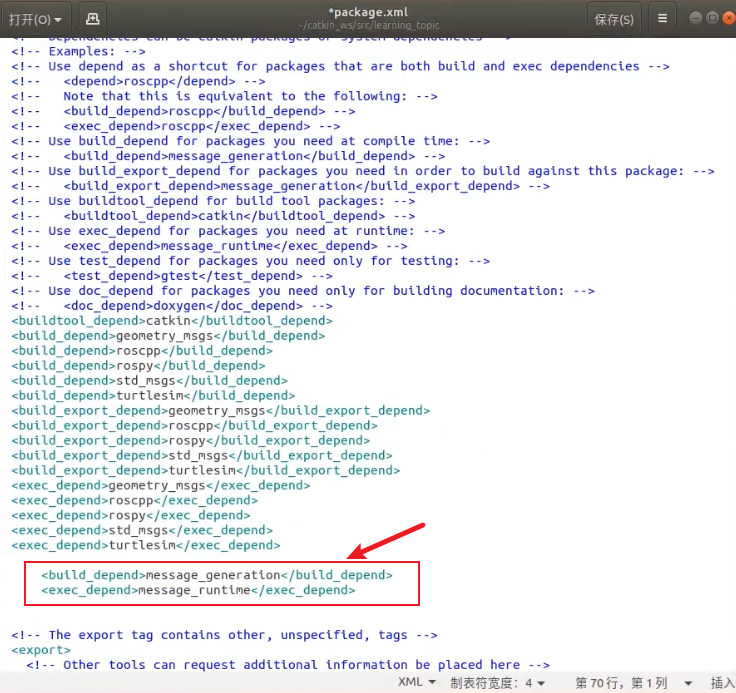This screenshot has width=736, height=693.
Task: Click comment 'Use exec_depend for packages you need at runtime'
Action: click(228, 232)
